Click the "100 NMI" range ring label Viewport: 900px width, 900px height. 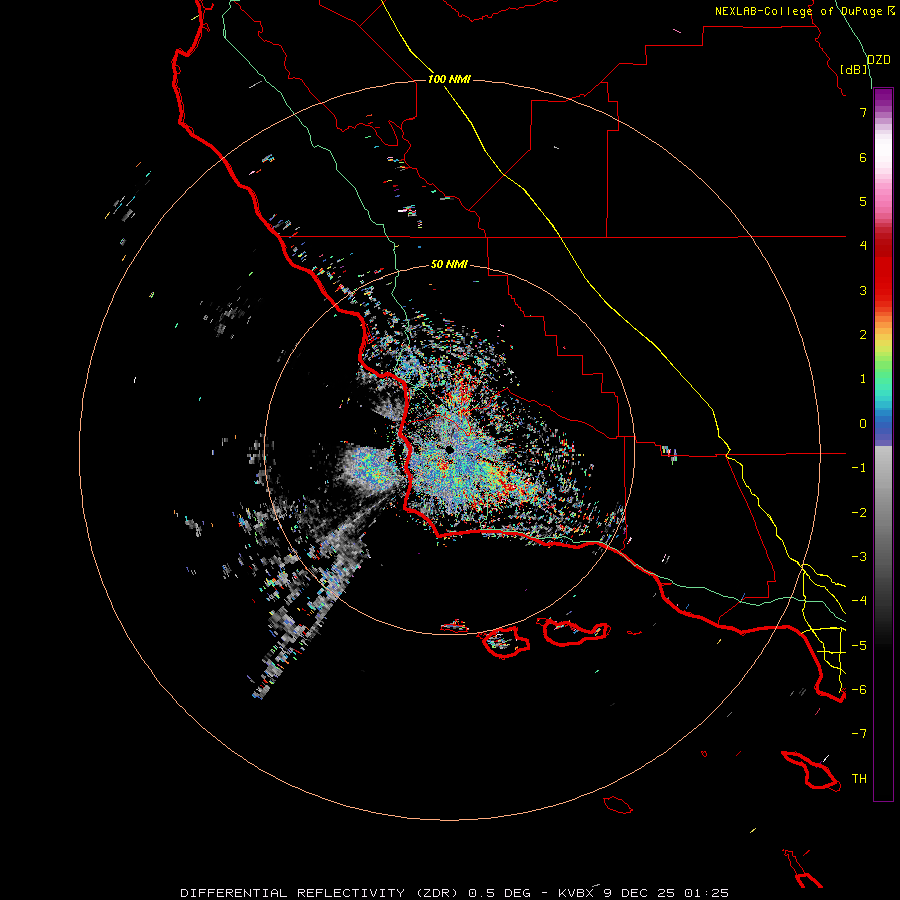pos(449,79)
